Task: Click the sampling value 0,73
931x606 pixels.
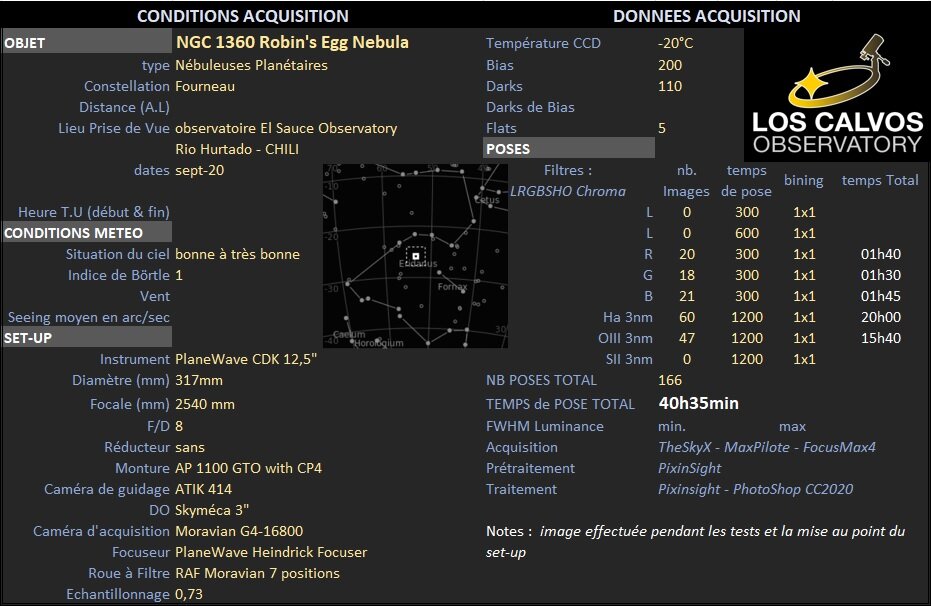Action: pyautogui.click(x=189, y=594)
